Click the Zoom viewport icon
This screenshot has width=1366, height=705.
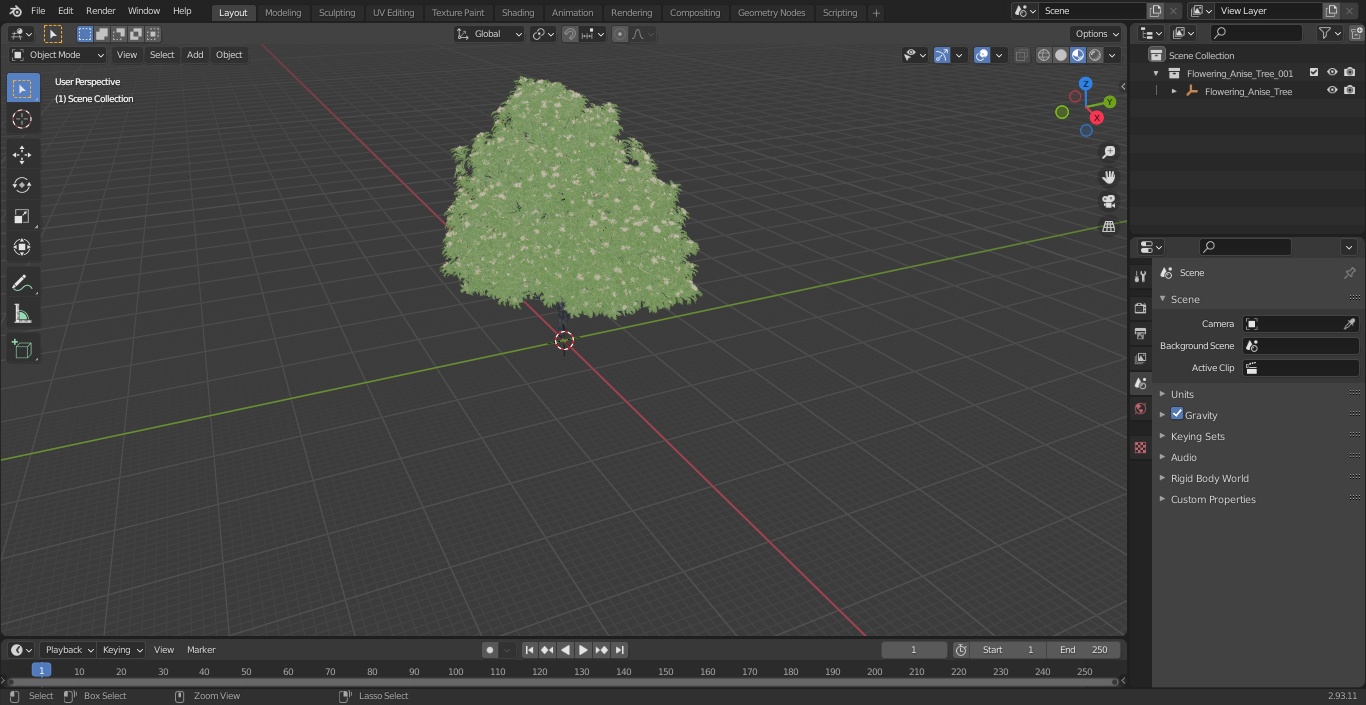[x=1108, y=152]
